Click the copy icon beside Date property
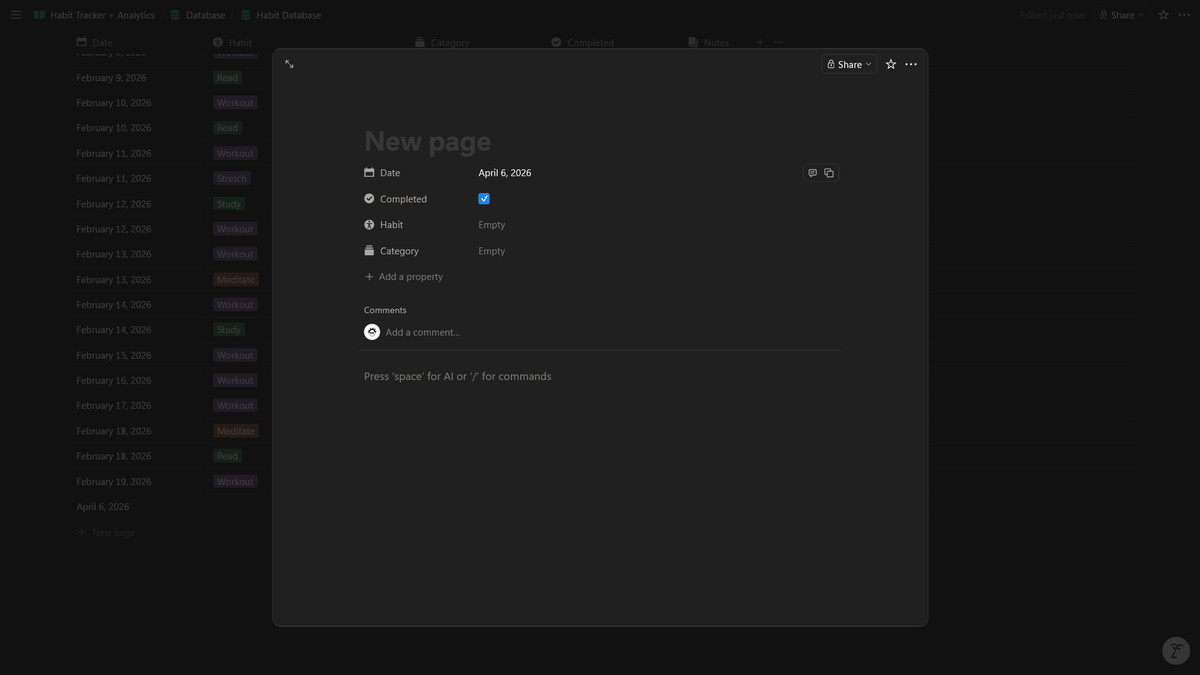This screenshot has height=675, width=1200. [829, 173]
